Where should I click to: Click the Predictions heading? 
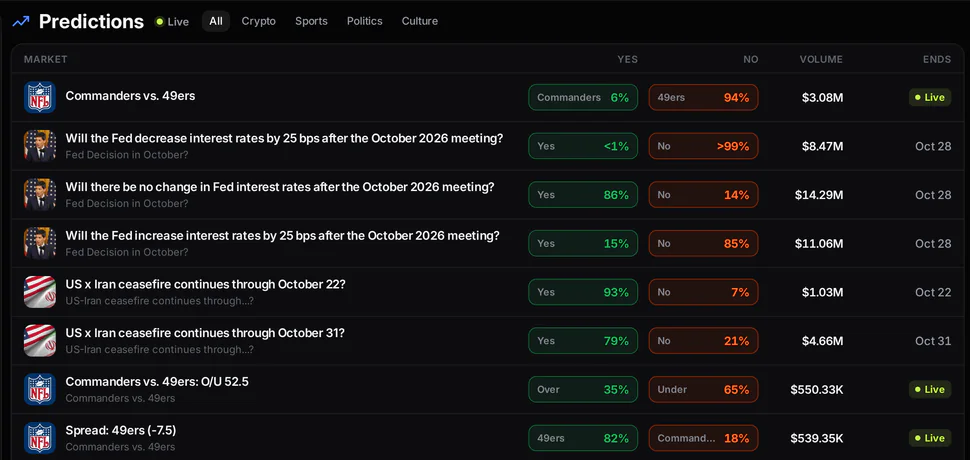point(92,22)
